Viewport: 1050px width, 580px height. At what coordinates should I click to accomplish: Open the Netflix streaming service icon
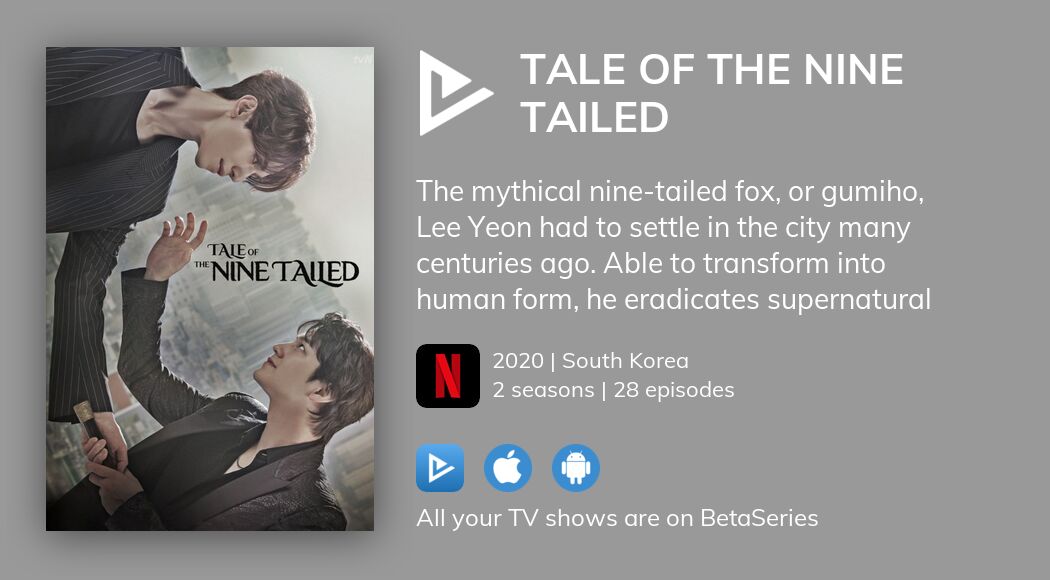447,376
